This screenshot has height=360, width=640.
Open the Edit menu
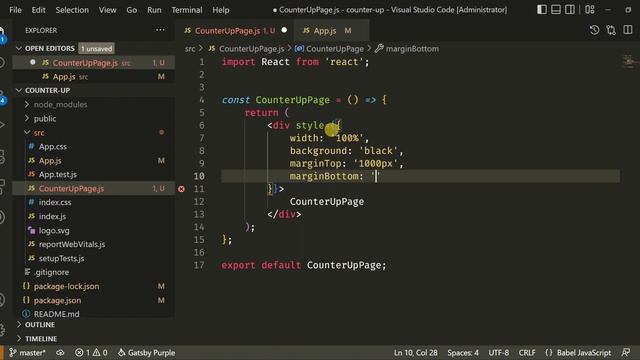pos(38,10)
